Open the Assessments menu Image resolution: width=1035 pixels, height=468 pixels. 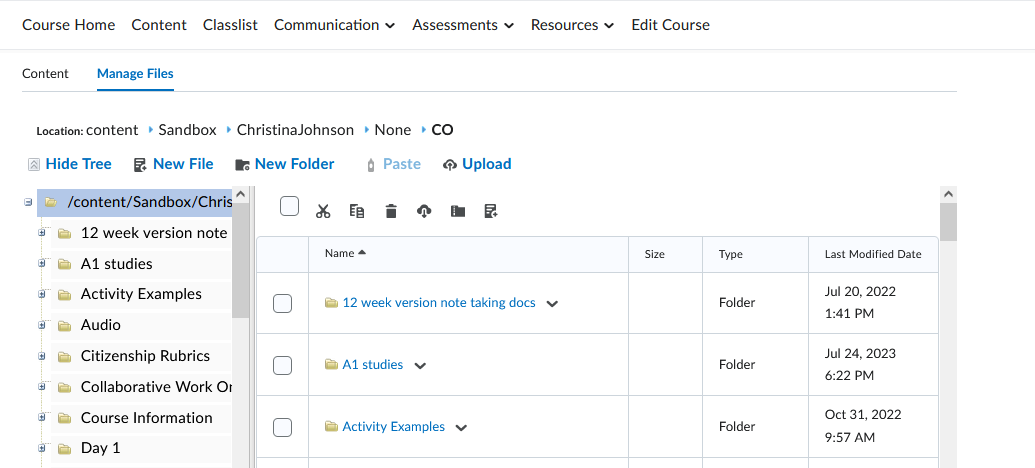[463, 25]
